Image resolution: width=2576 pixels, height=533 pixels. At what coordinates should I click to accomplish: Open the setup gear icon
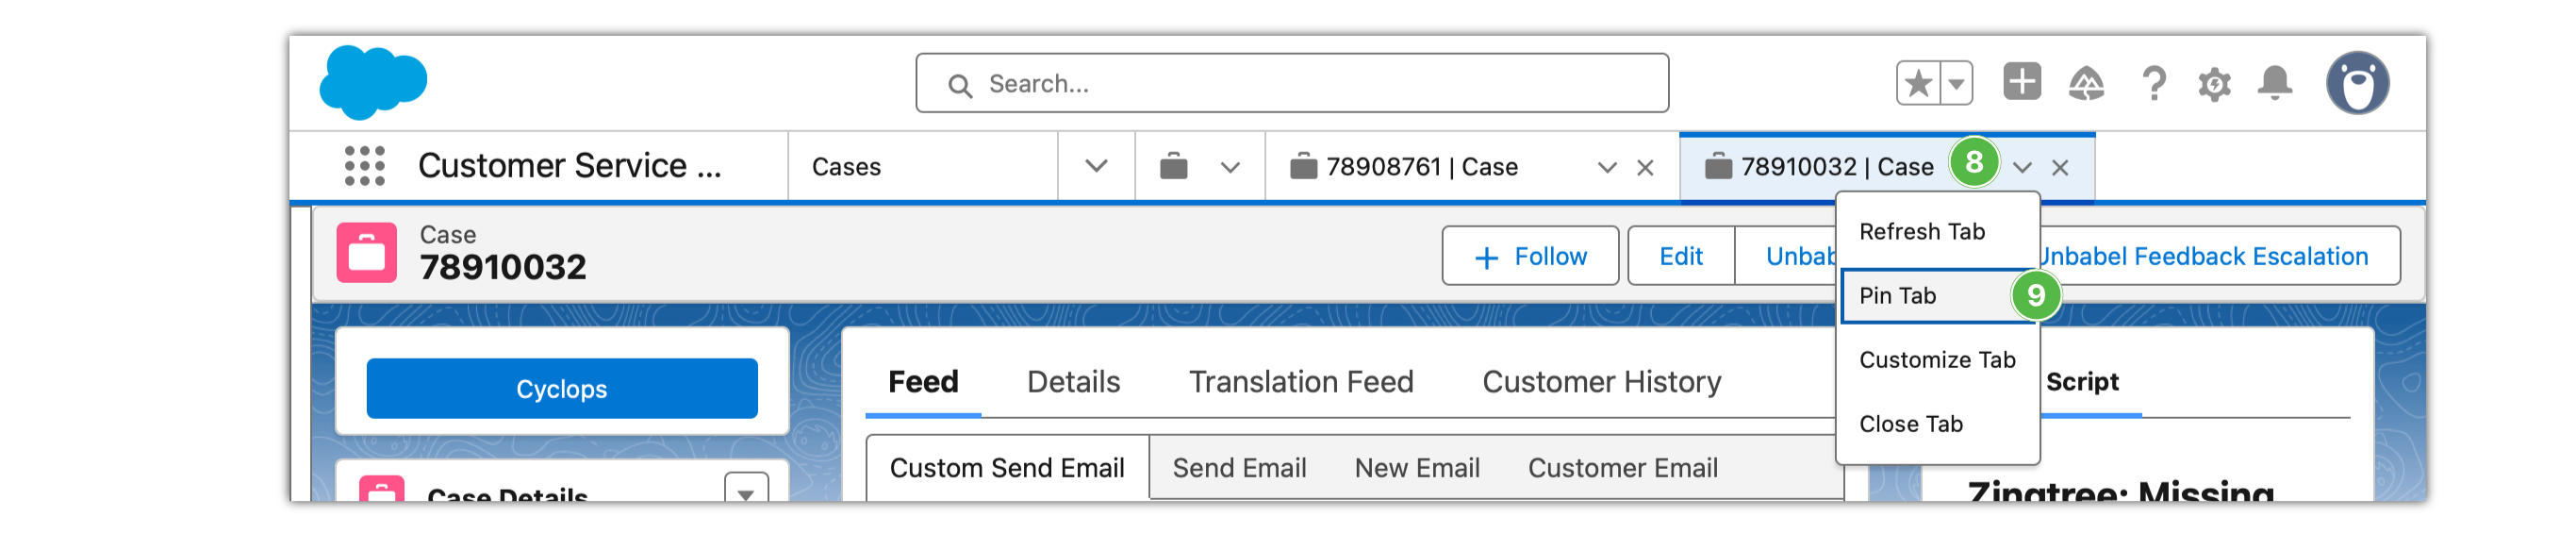tap(2214, 84)
